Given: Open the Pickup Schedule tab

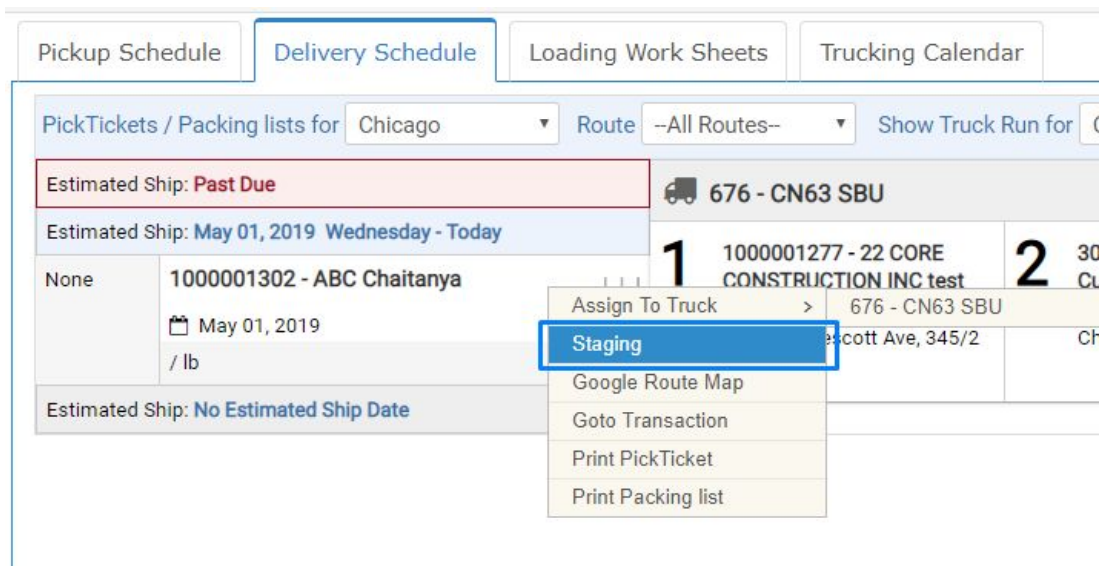Looking at the screenshot, I should click(x=129, y=53).
